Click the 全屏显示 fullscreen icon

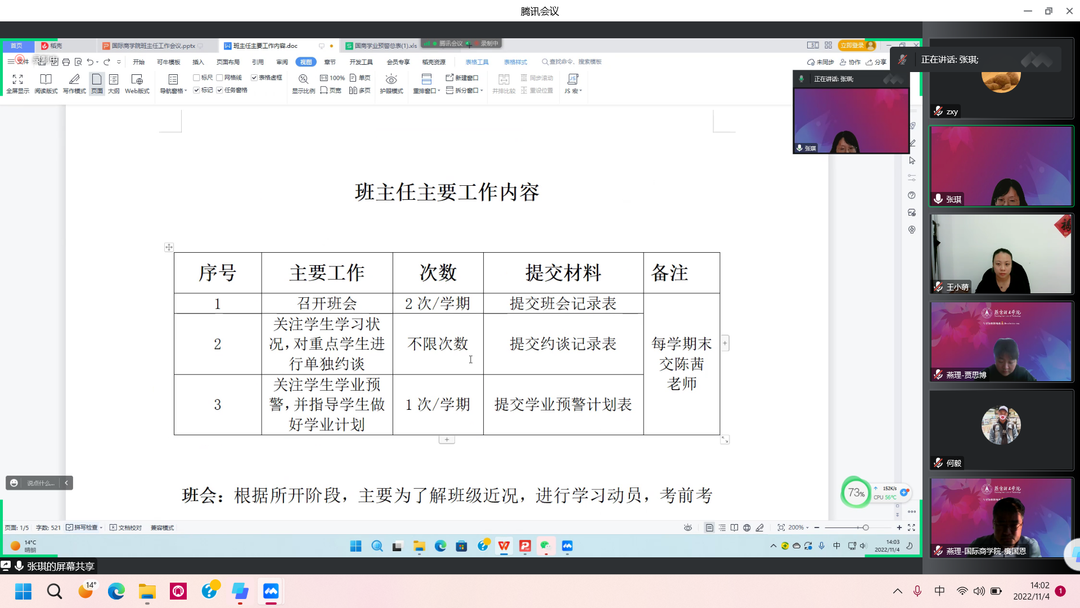(17, 79)
